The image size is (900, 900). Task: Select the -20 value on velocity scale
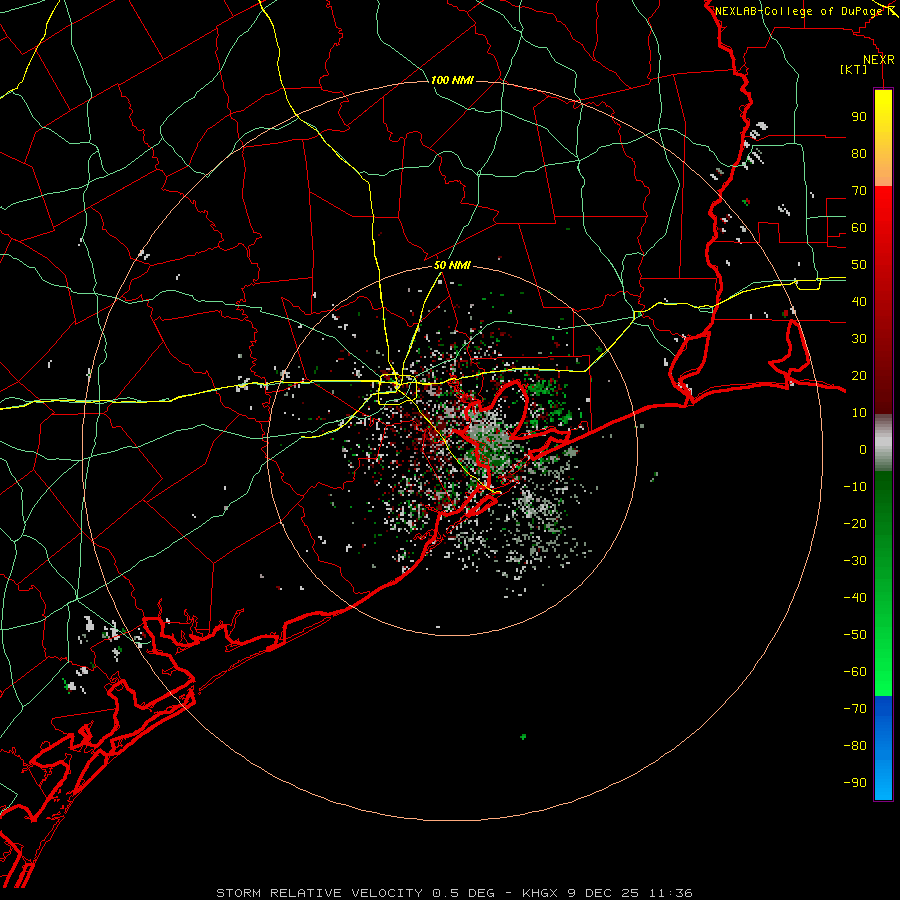coord(855,524)
